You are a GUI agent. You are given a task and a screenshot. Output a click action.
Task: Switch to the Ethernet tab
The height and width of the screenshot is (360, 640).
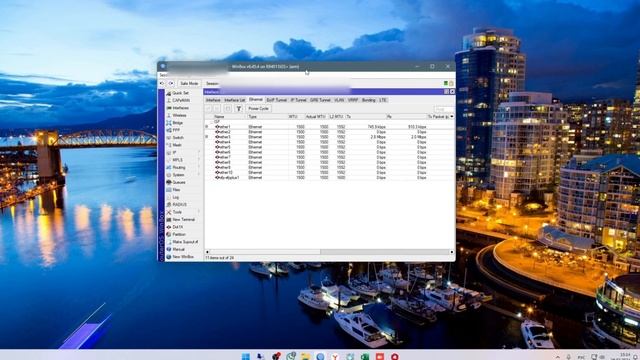(256, 100)
